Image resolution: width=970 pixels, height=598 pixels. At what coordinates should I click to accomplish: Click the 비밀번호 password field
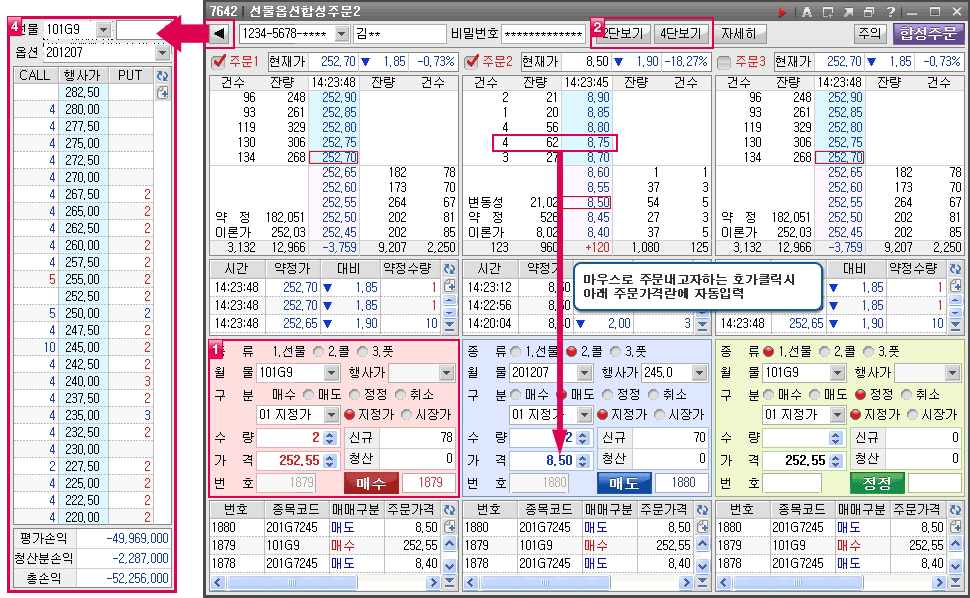(543, 33)
